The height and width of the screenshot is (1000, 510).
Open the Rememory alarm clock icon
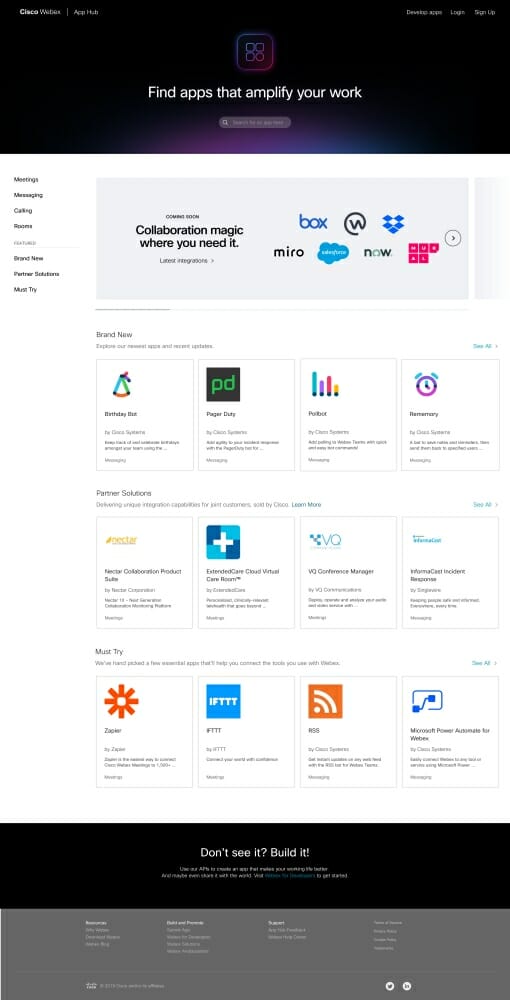pyautogui.click(x=426, y=384)
